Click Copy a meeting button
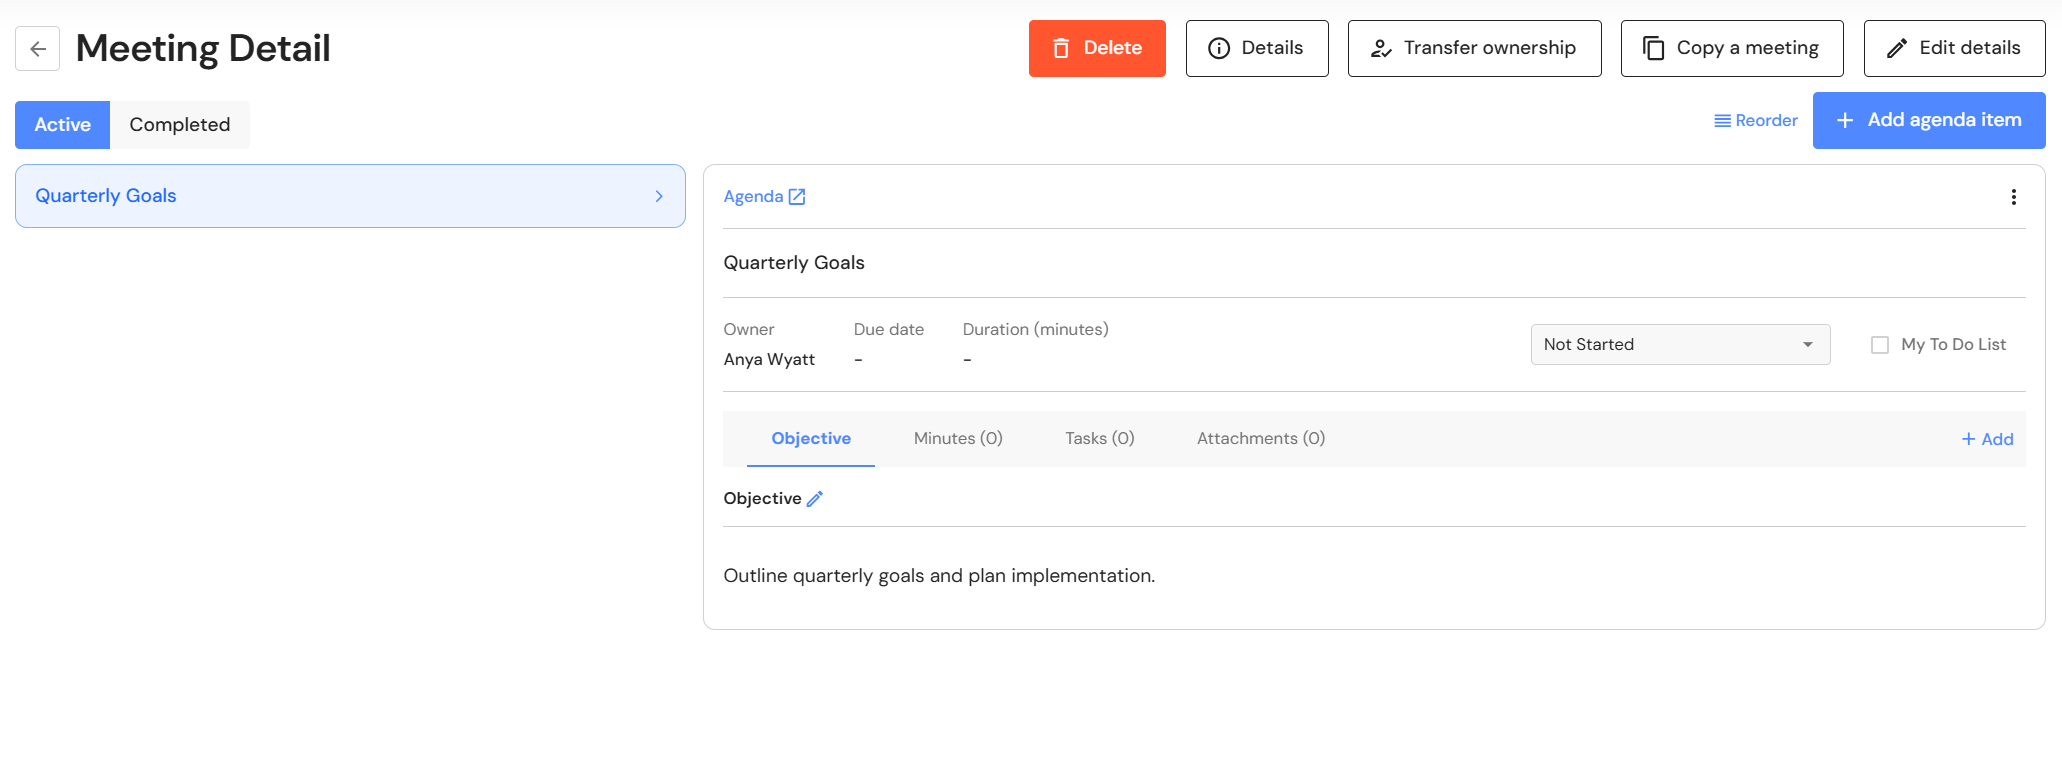2062x771 pixels. 1731,48
